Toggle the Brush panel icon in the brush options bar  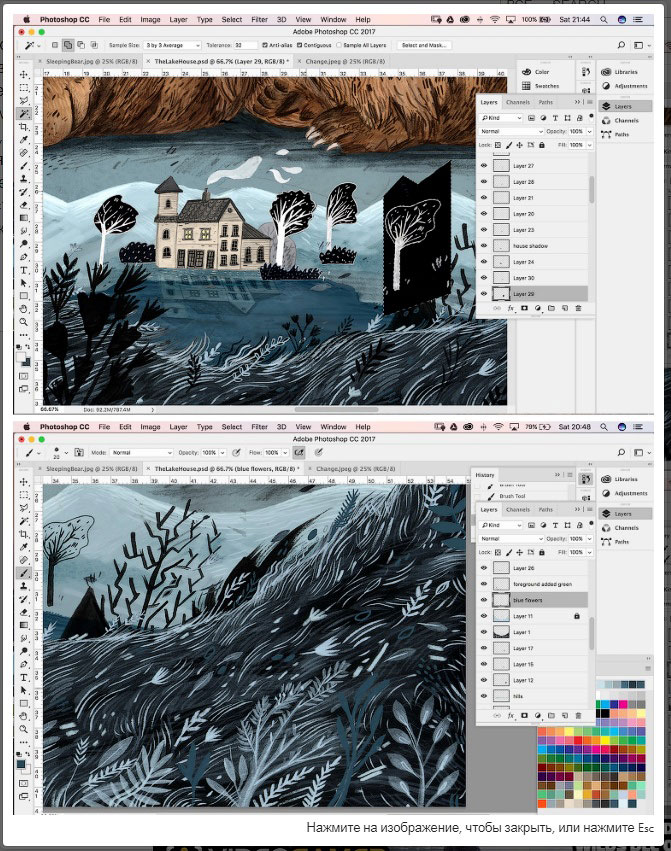pyautogui.click(x=79, y=452)
